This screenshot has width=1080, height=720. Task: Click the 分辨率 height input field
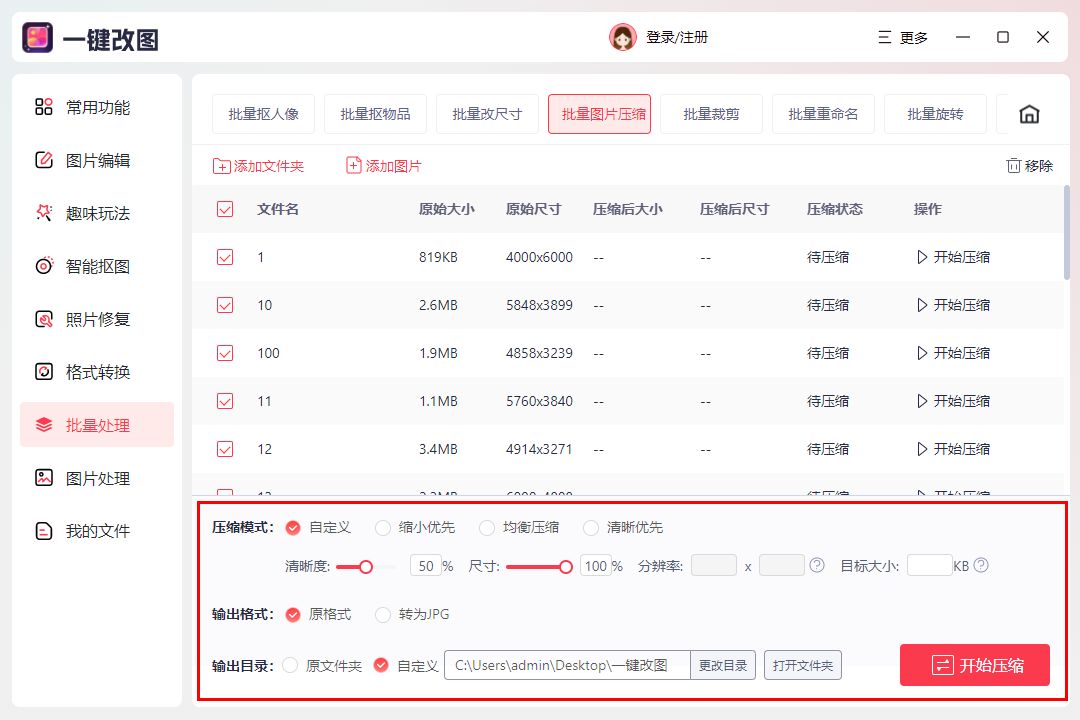781,566
